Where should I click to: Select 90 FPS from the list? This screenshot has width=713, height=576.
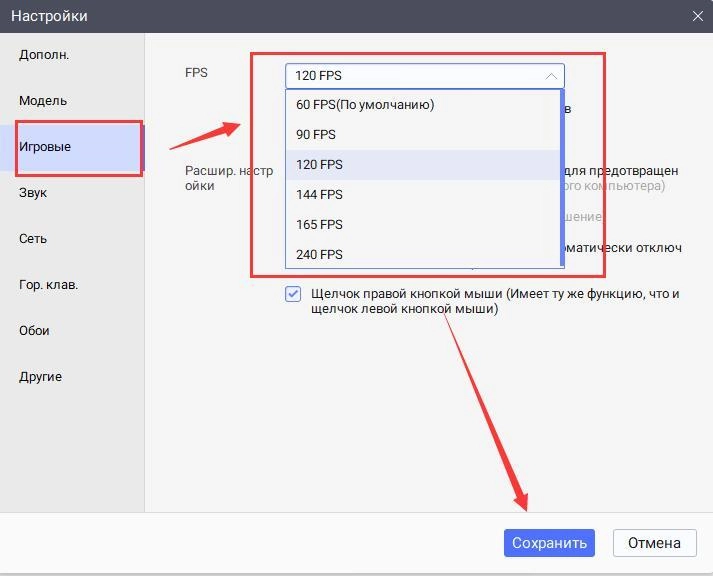pos(316,135)
